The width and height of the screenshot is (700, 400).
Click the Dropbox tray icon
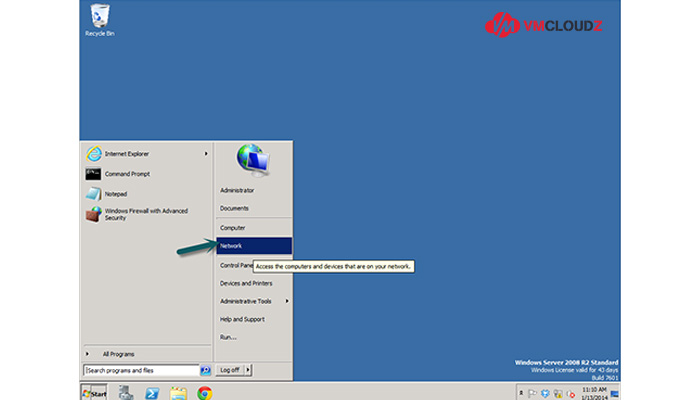pos(545,394)
